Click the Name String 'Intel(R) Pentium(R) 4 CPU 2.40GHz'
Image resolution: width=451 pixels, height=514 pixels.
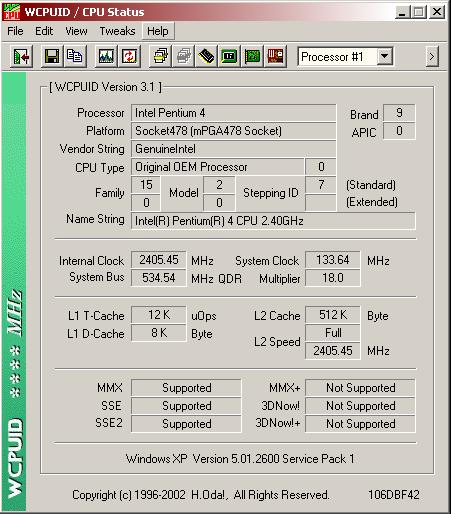(273, 221)
